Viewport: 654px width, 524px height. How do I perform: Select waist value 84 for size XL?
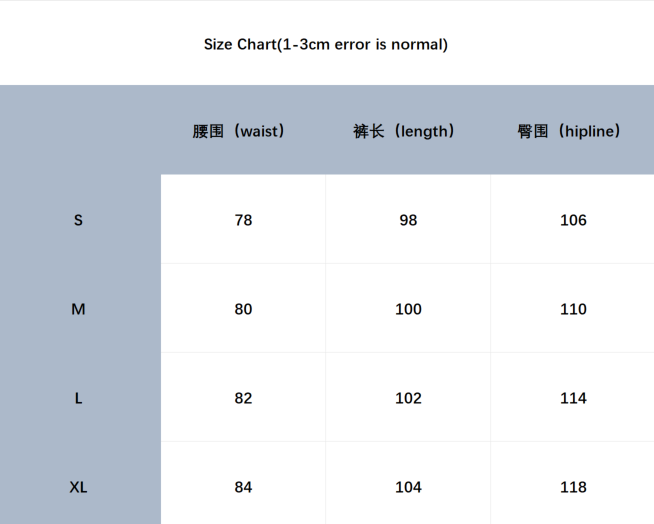[x=243, y=487]
